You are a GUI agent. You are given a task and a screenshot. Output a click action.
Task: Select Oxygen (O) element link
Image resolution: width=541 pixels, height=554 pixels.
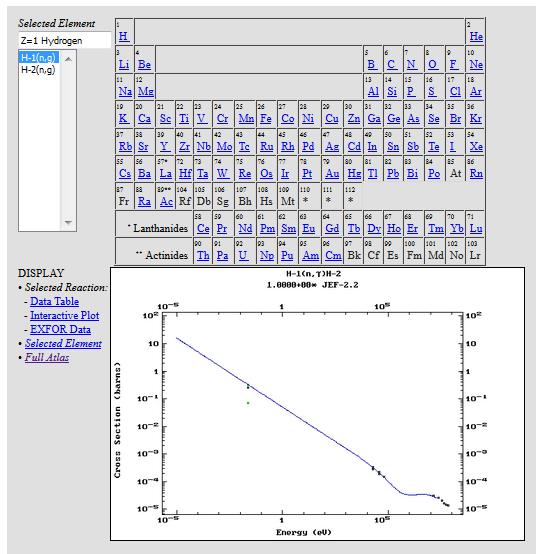[x=432, y=64]
